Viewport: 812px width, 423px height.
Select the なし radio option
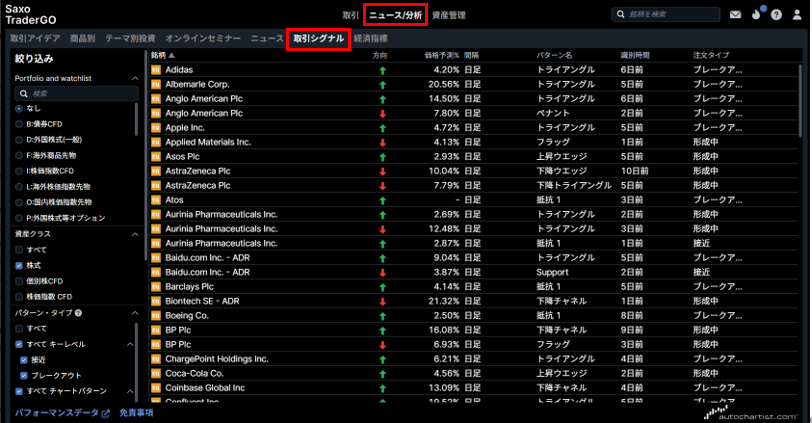19,109
